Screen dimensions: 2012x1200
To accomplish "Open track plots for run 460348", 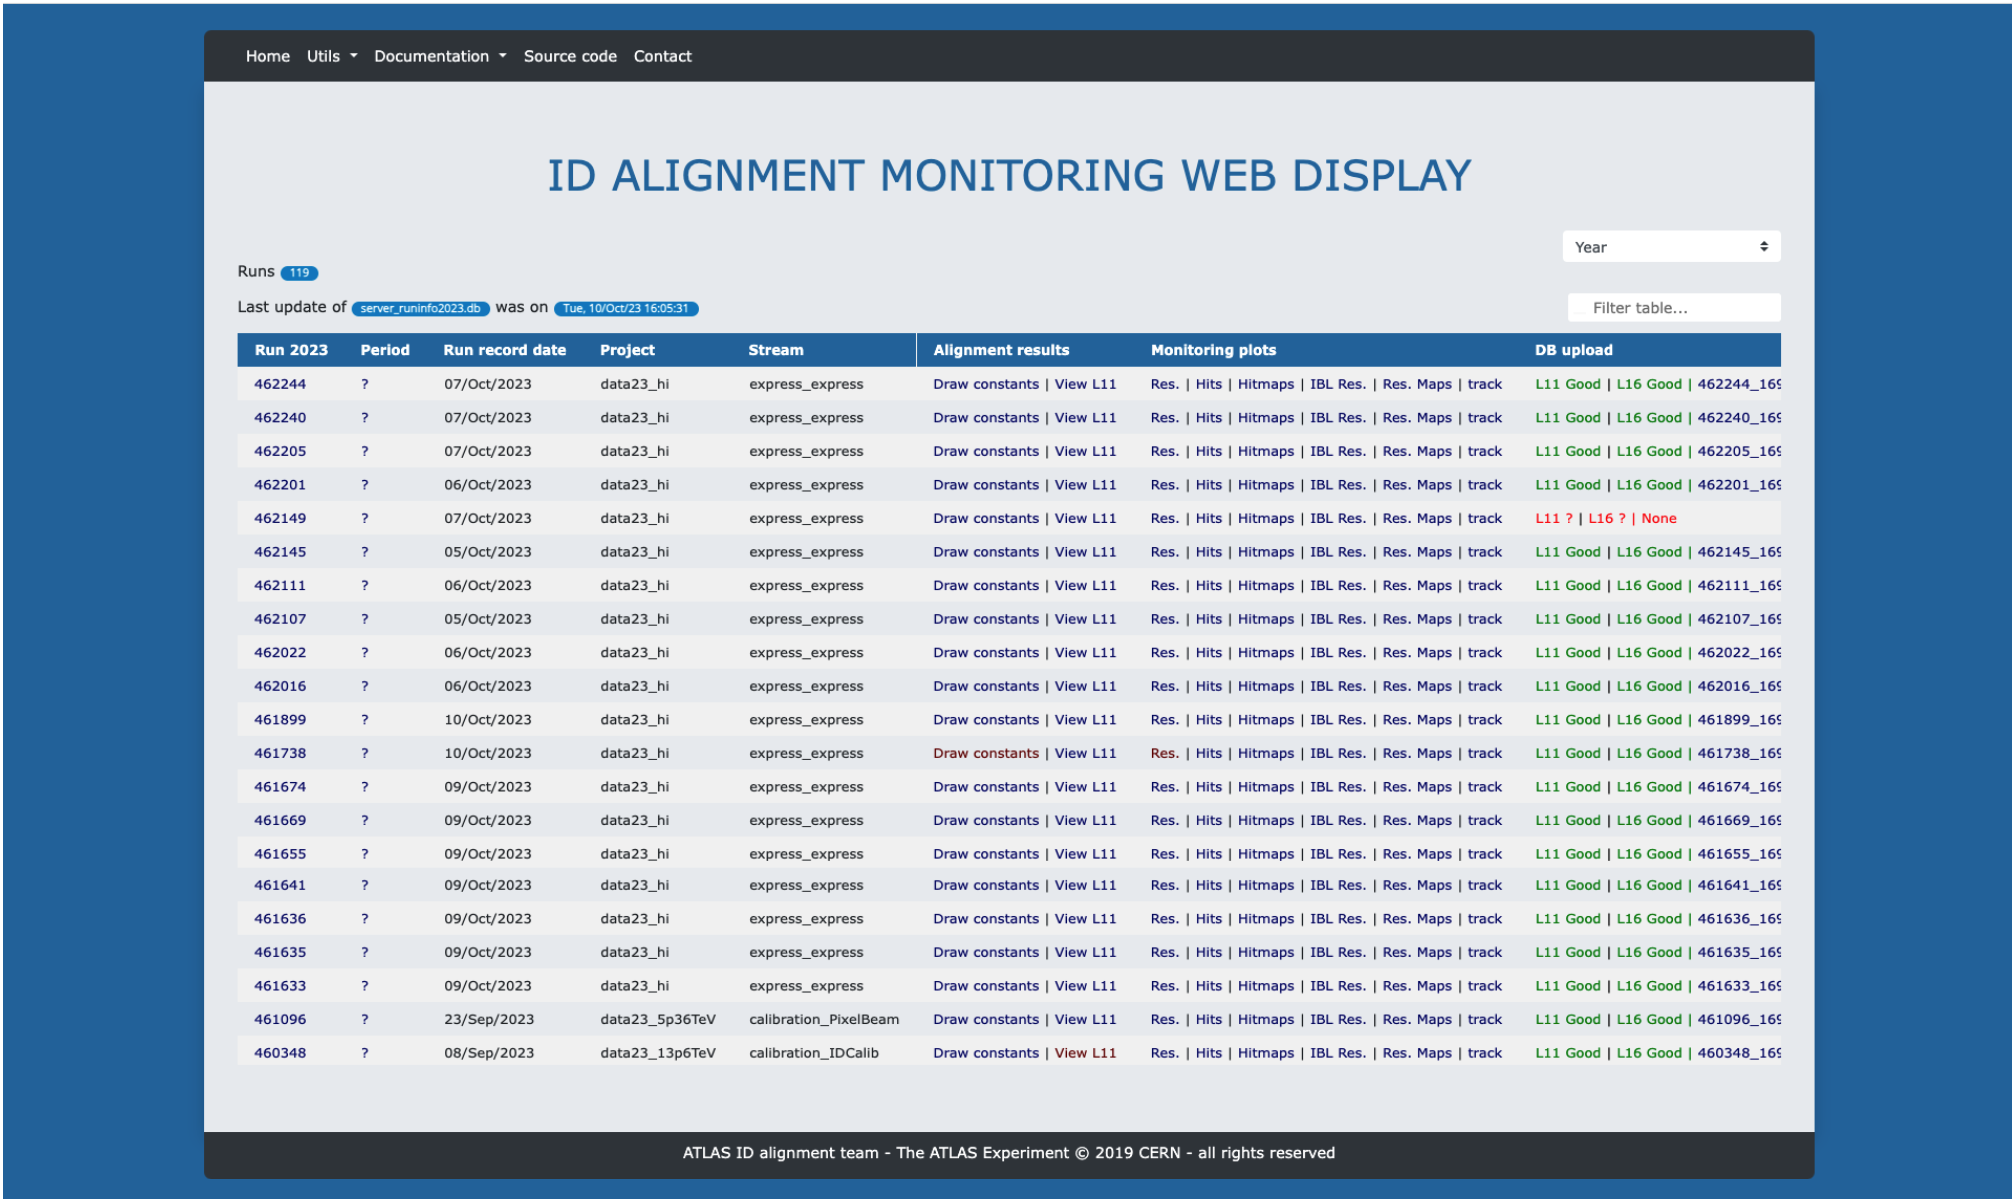I will pos(1485,1053).
